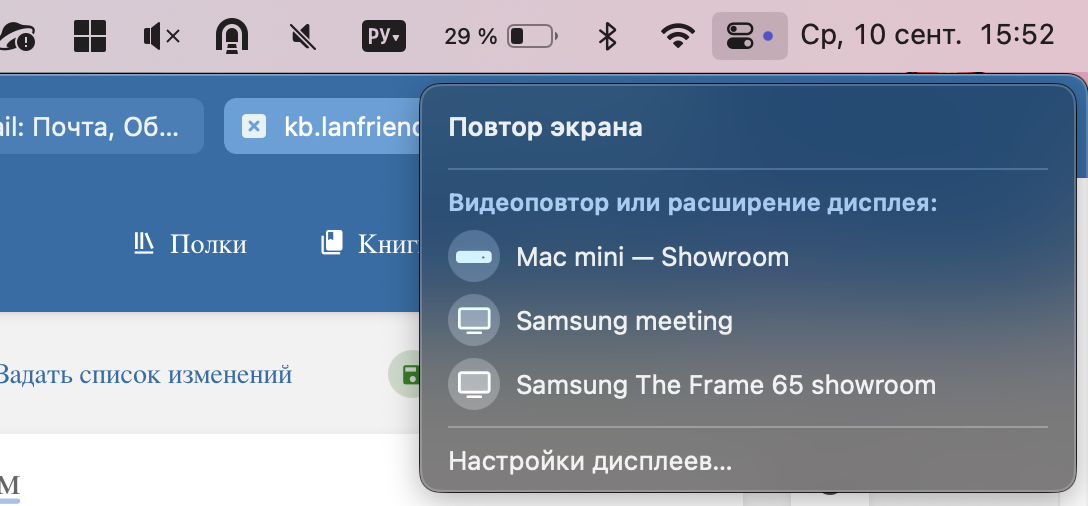Toggle screen mirroring to Samsung meeting
The image size is (1088, 506).
[x=624, y=321]
